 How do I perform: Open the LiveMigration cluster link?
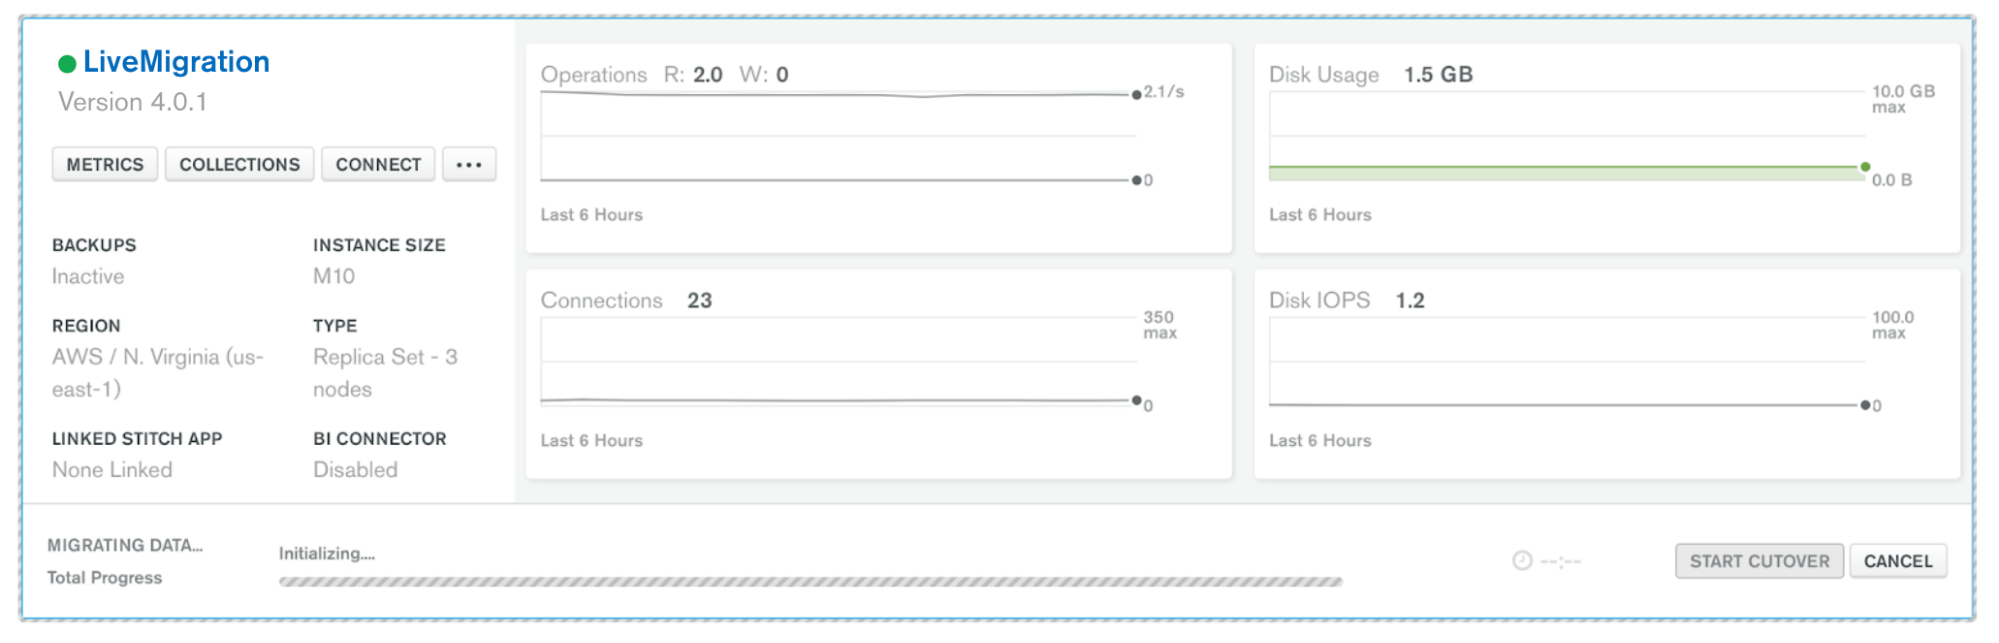[x=176, y=62]
